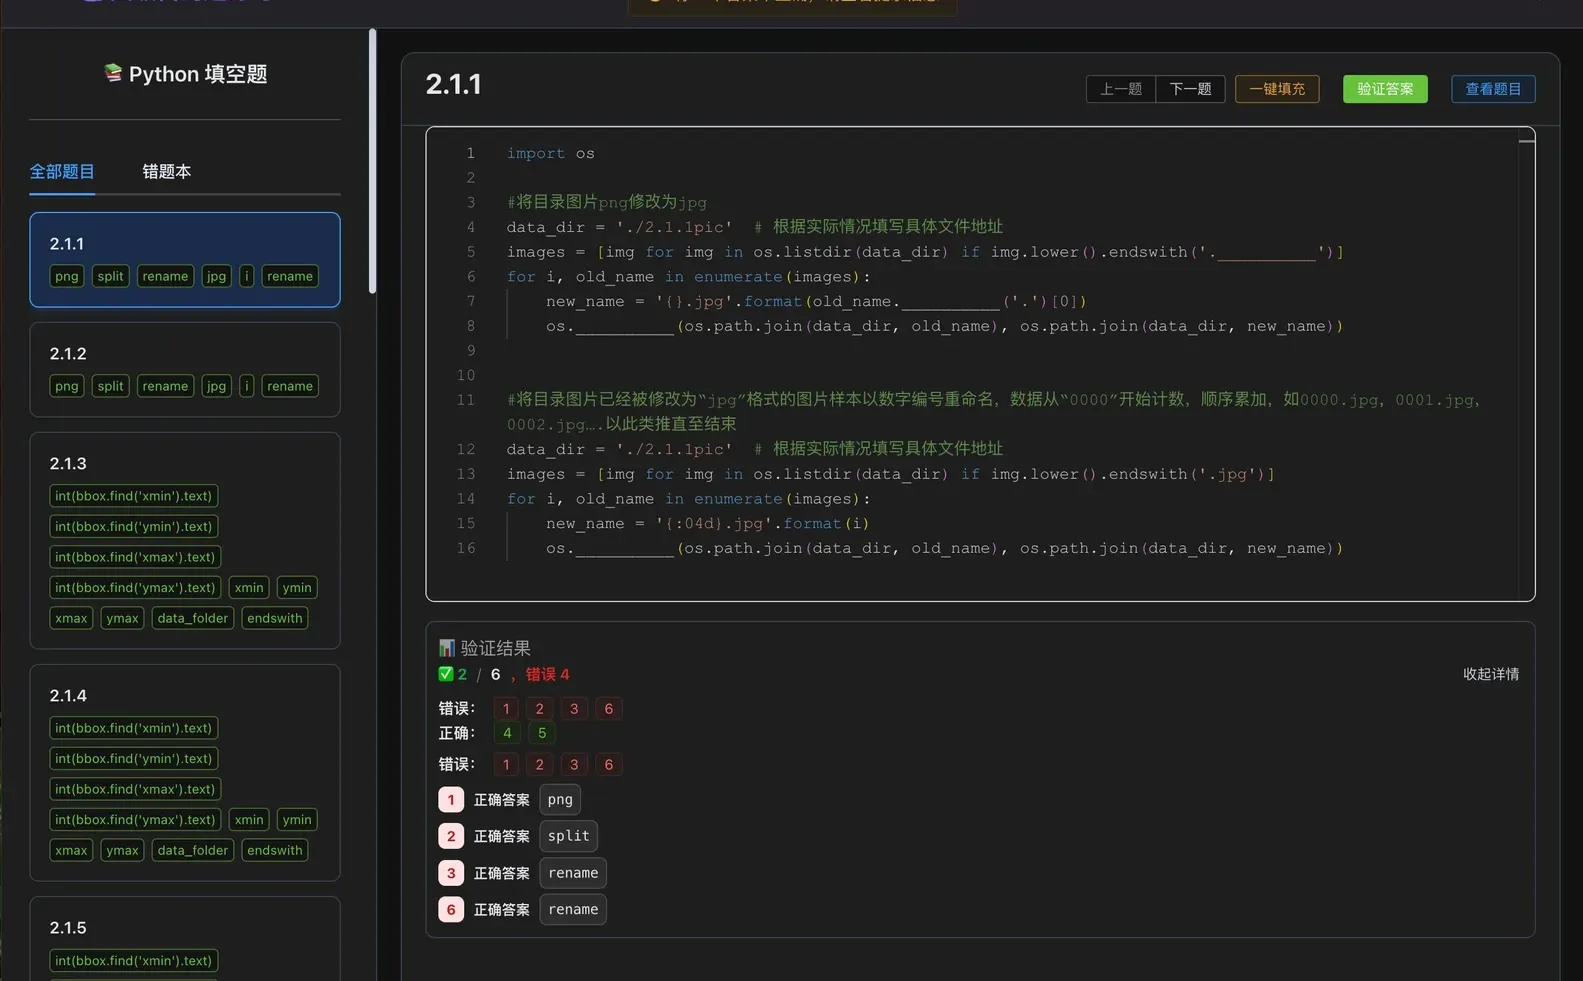Screen dimensions: 1583x981
Task: Focus the blank after endswith('. on line 5
Action: [1267, 252]
